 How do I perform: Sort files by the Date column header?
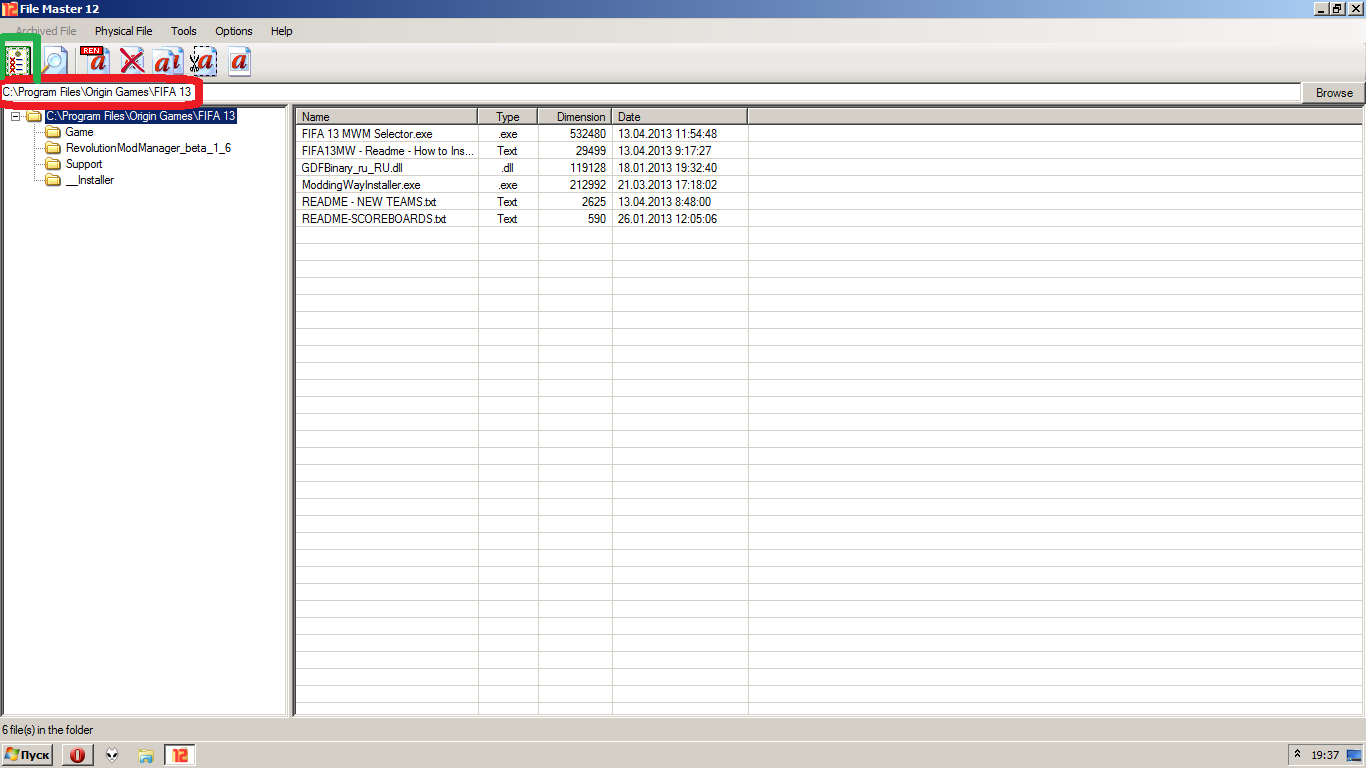click(x=680, y=117)
